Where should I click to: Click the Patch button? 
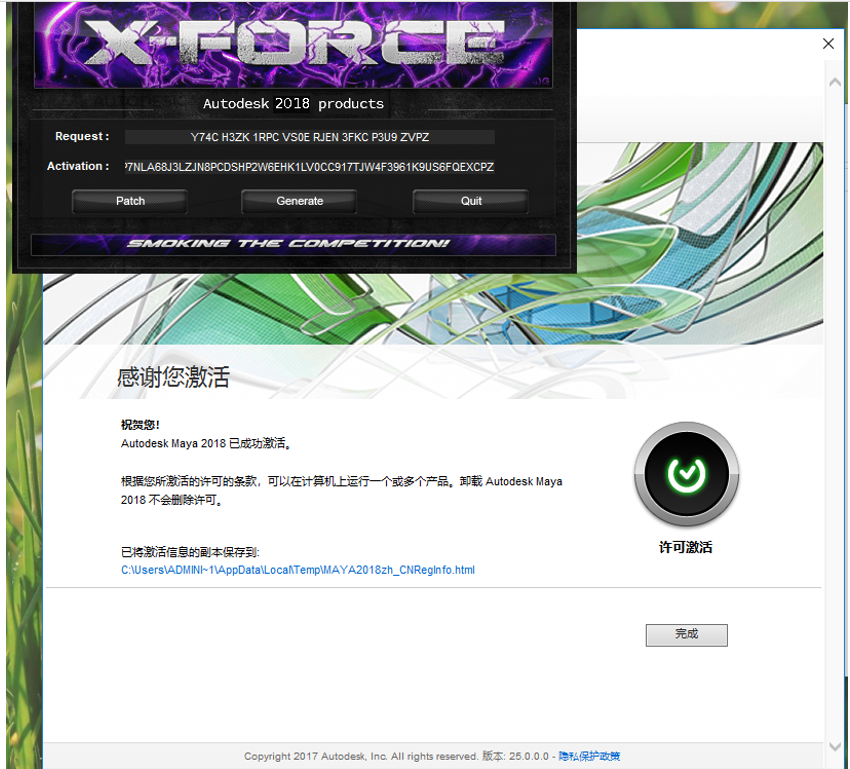(130, 201)
